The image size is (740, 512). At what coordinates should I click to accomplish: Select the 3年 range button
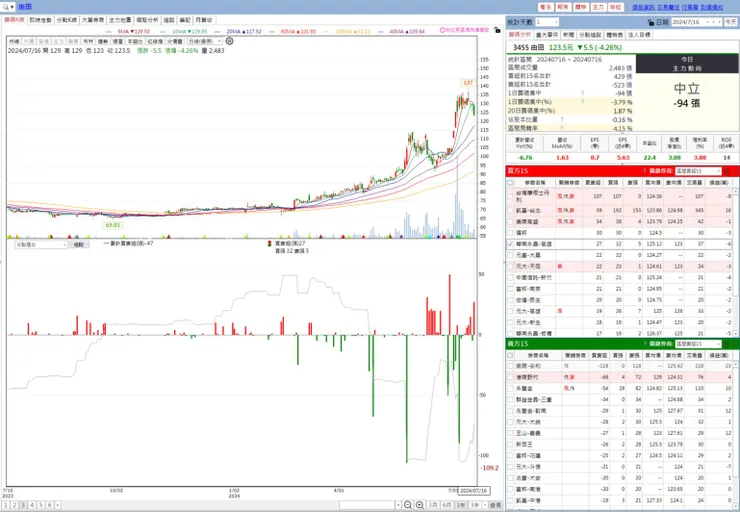[475, 505]
